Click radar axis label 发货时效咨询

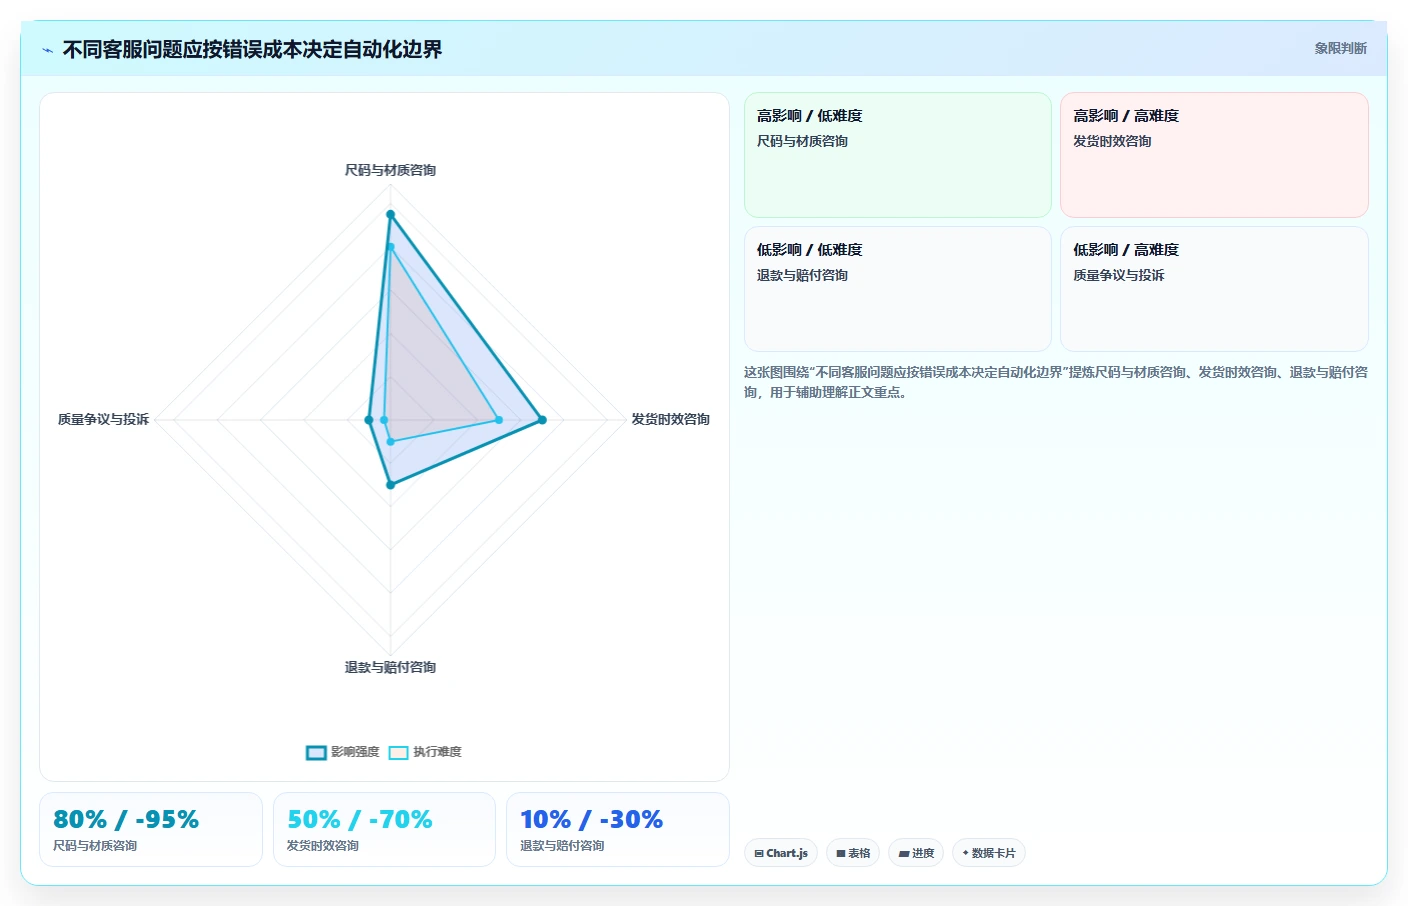pos(670,419)
